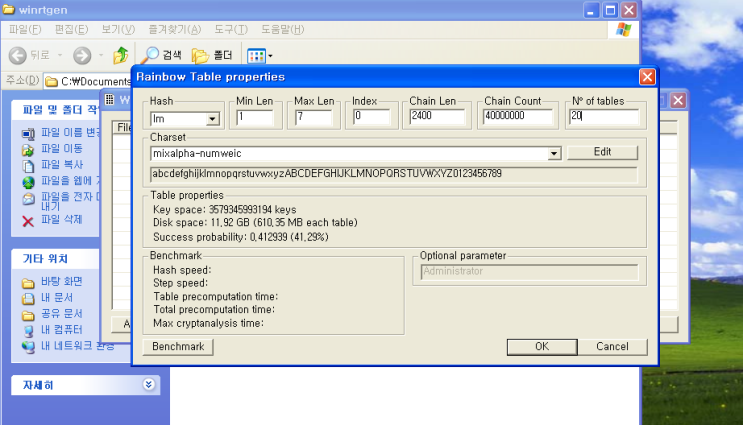Confirm with the OK button

click(542, 347)
